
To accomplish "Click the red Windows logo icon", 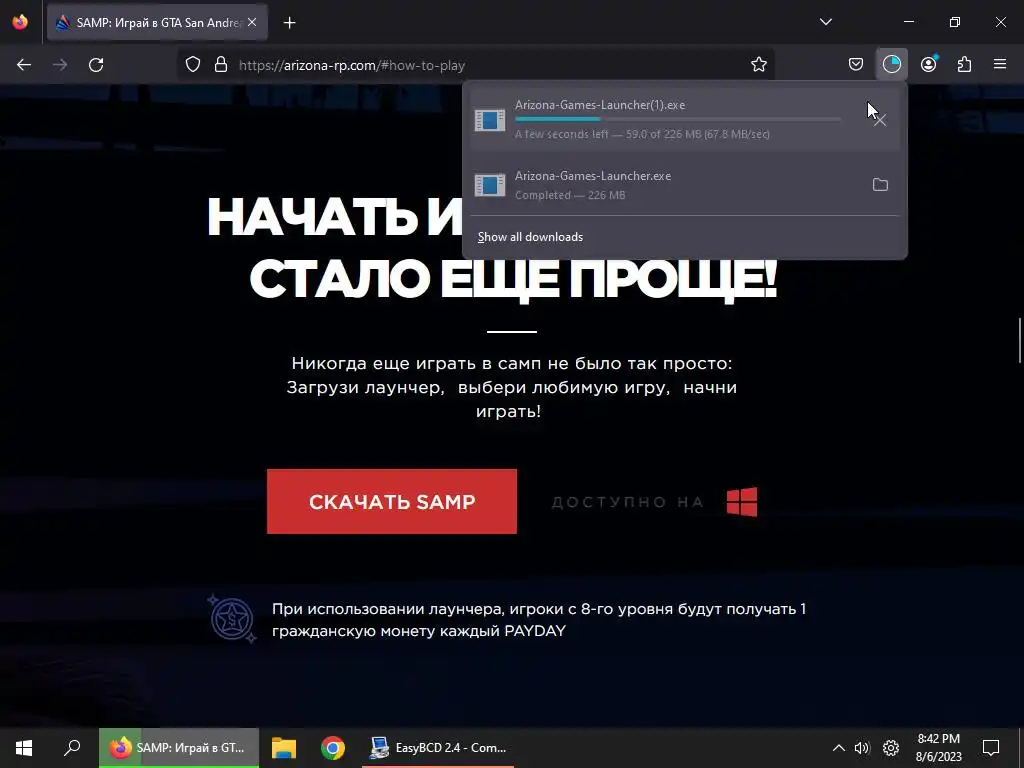I will [742, 502].
